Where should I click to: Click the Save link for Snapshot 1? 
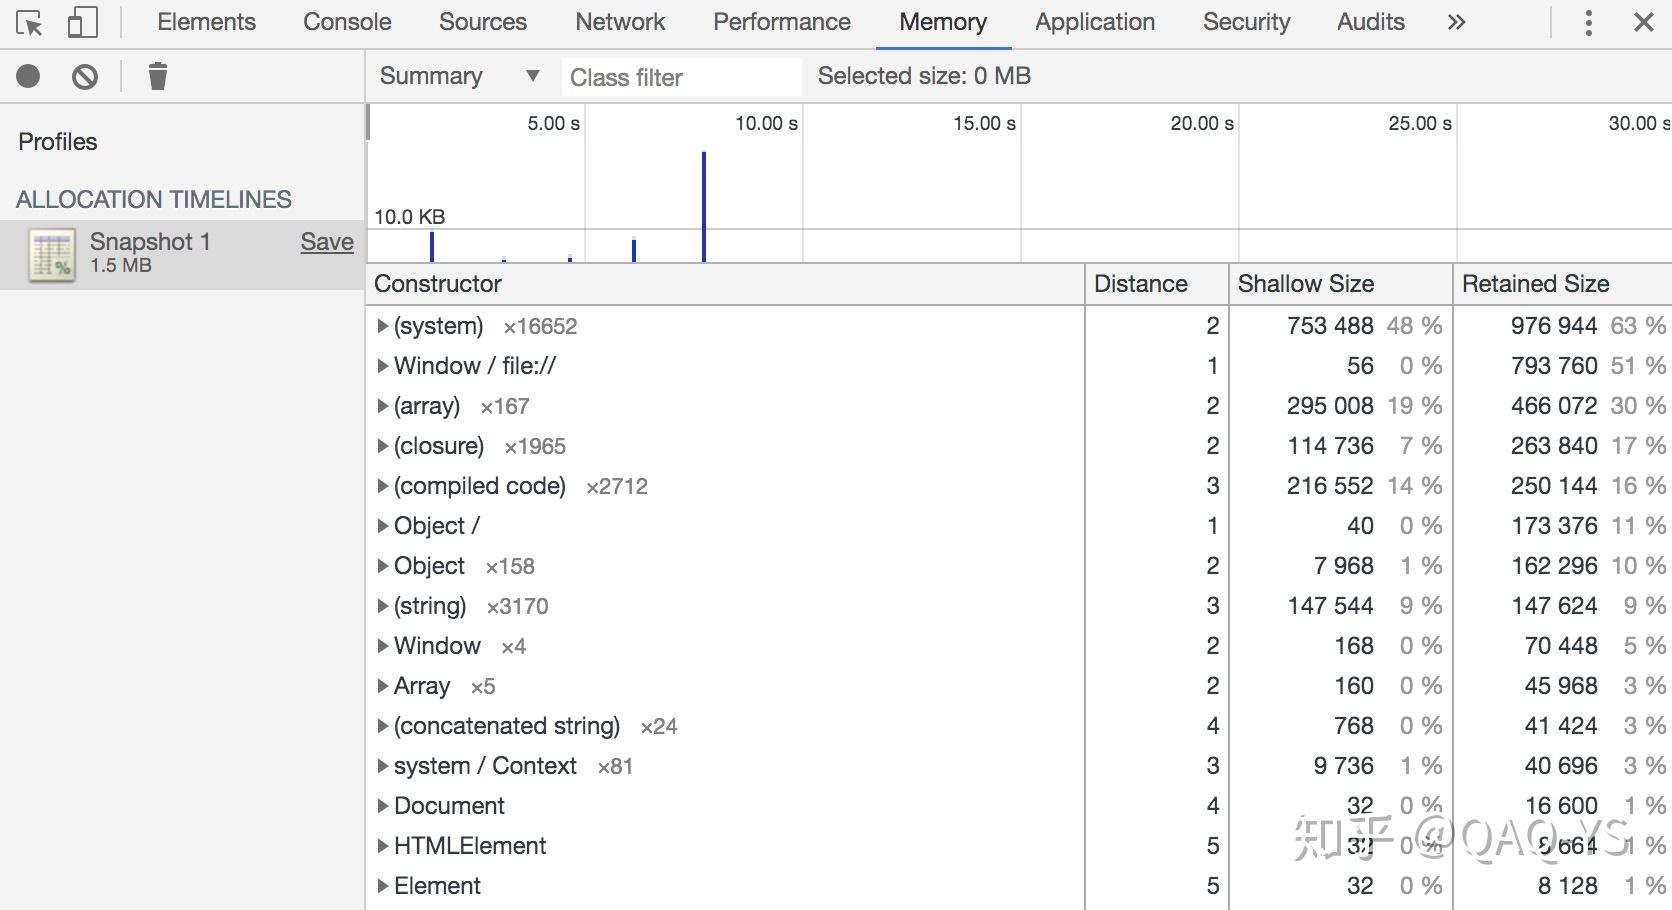point(327,241)
